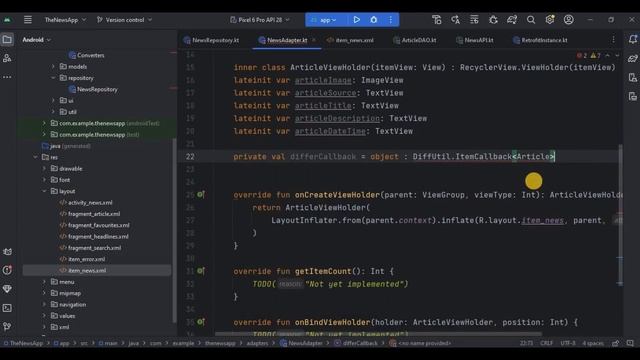Image resolution: width=640 pixels, height=360 pixels.
Task: Switch to NewsAPI.kt tab
Action: pyautogui.click(x=475, y=40)
